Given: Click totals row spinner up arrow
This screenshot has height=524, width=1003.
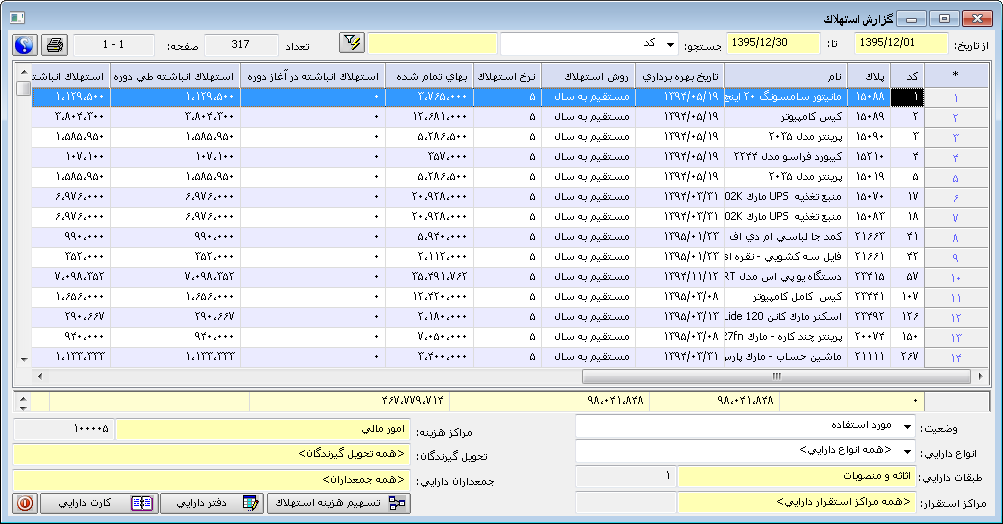Looking at the screenshot, I should coord(23,398).
